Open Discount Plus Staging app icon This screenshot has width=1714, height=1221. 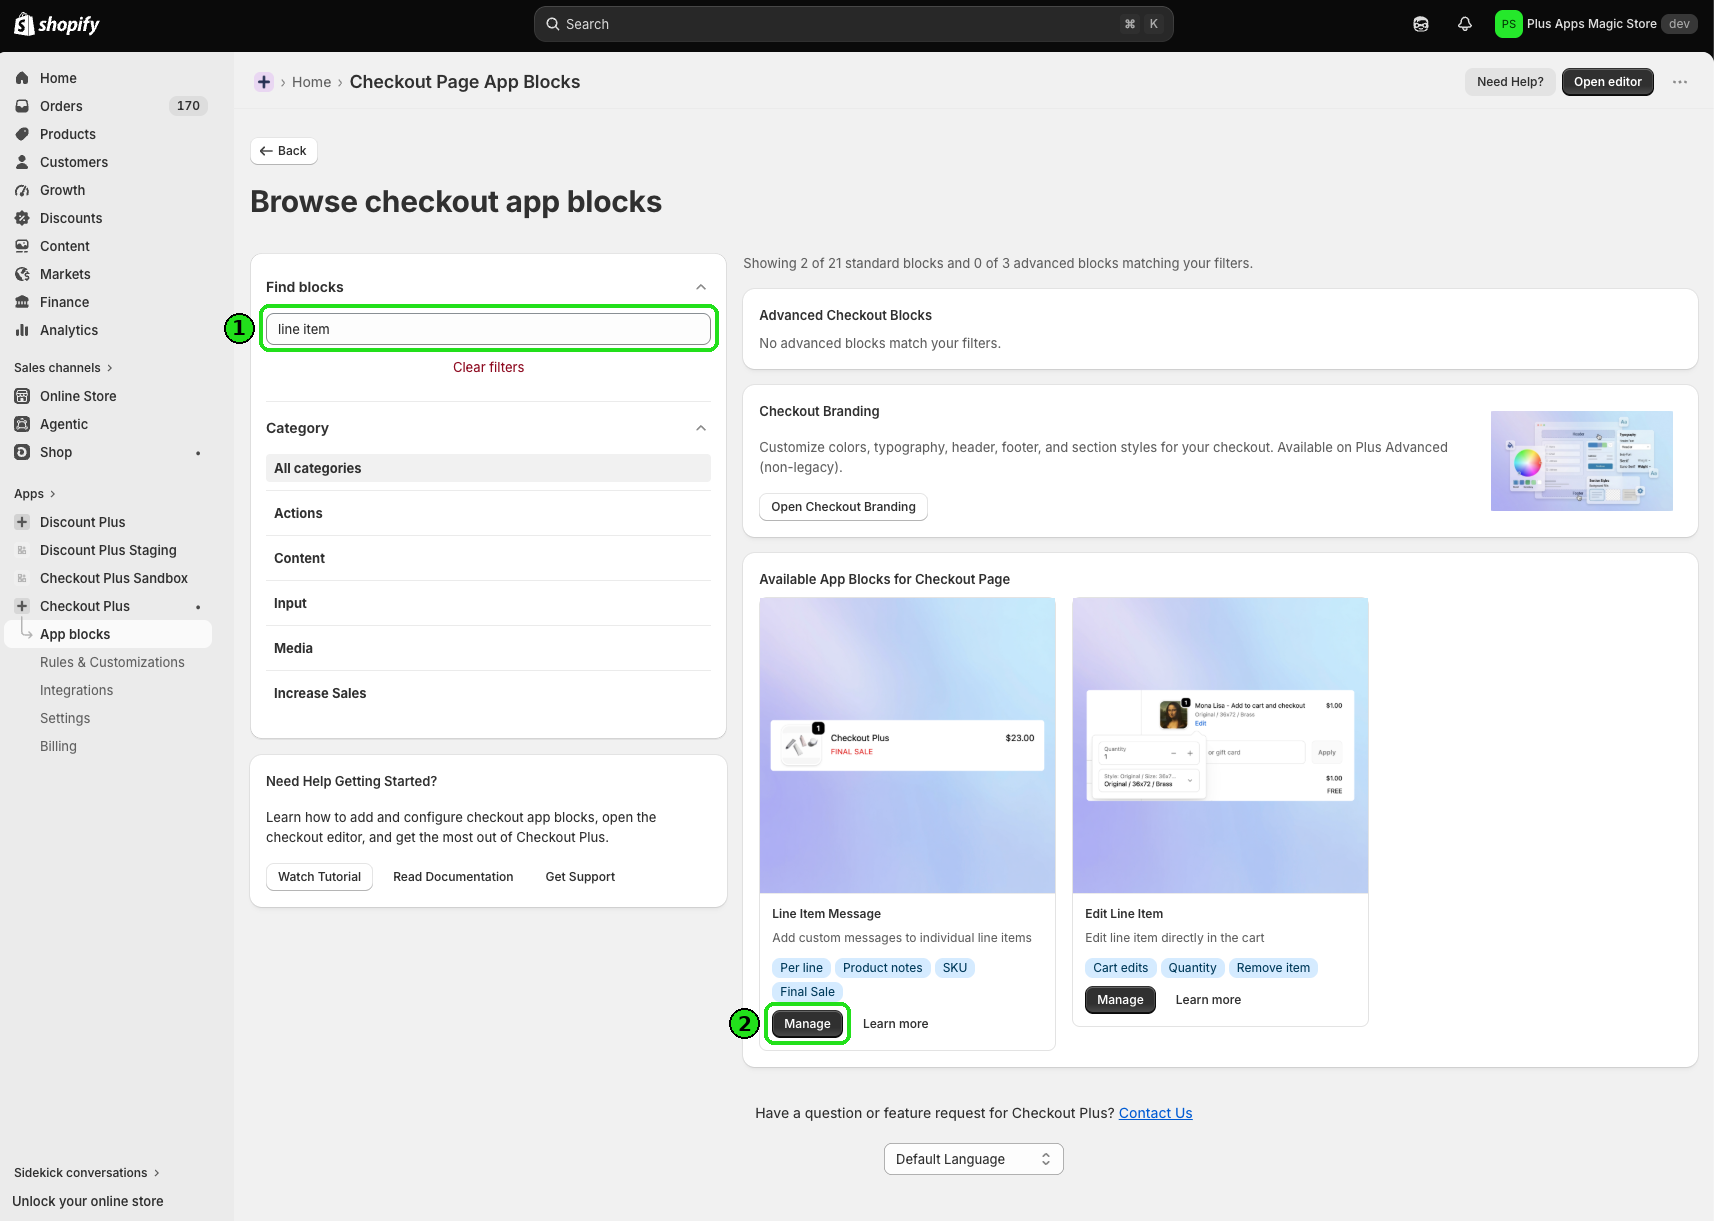[x=22, y=550]
